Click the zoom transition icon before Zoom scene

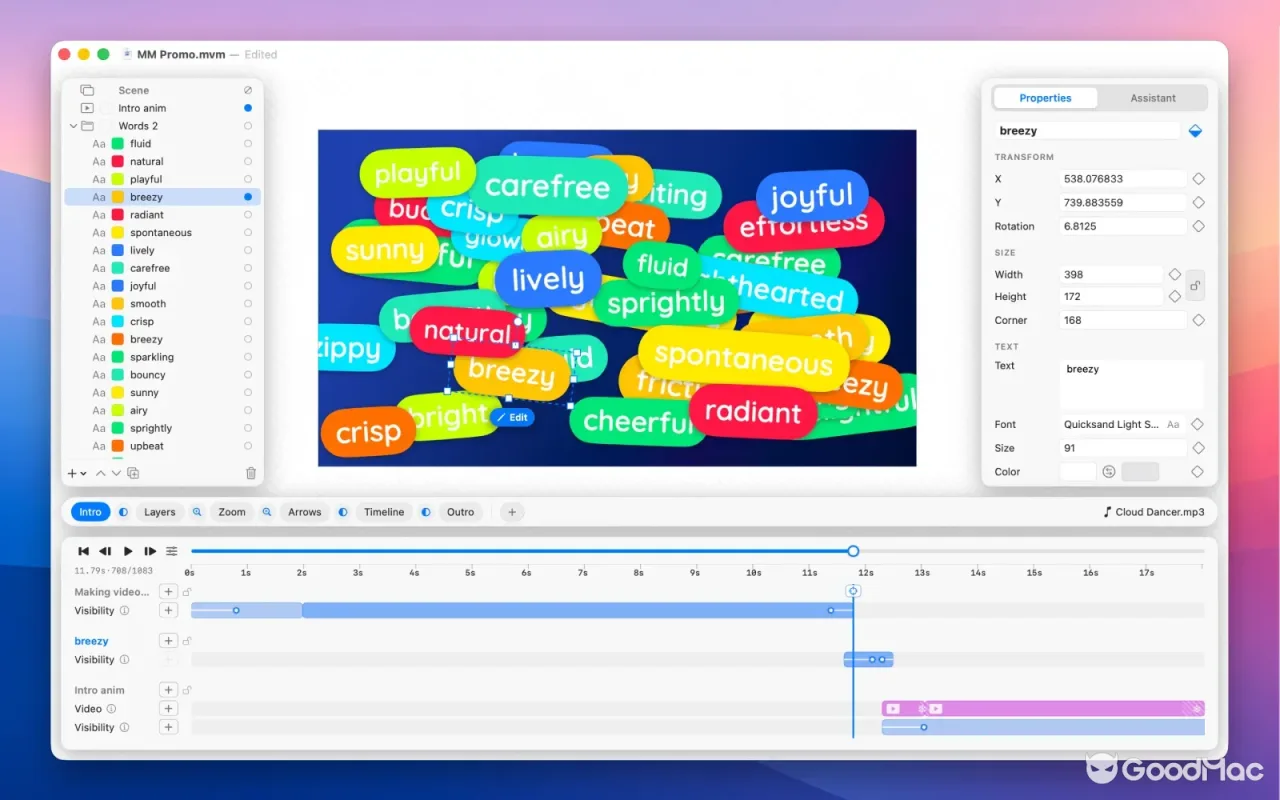pos(197,512)
